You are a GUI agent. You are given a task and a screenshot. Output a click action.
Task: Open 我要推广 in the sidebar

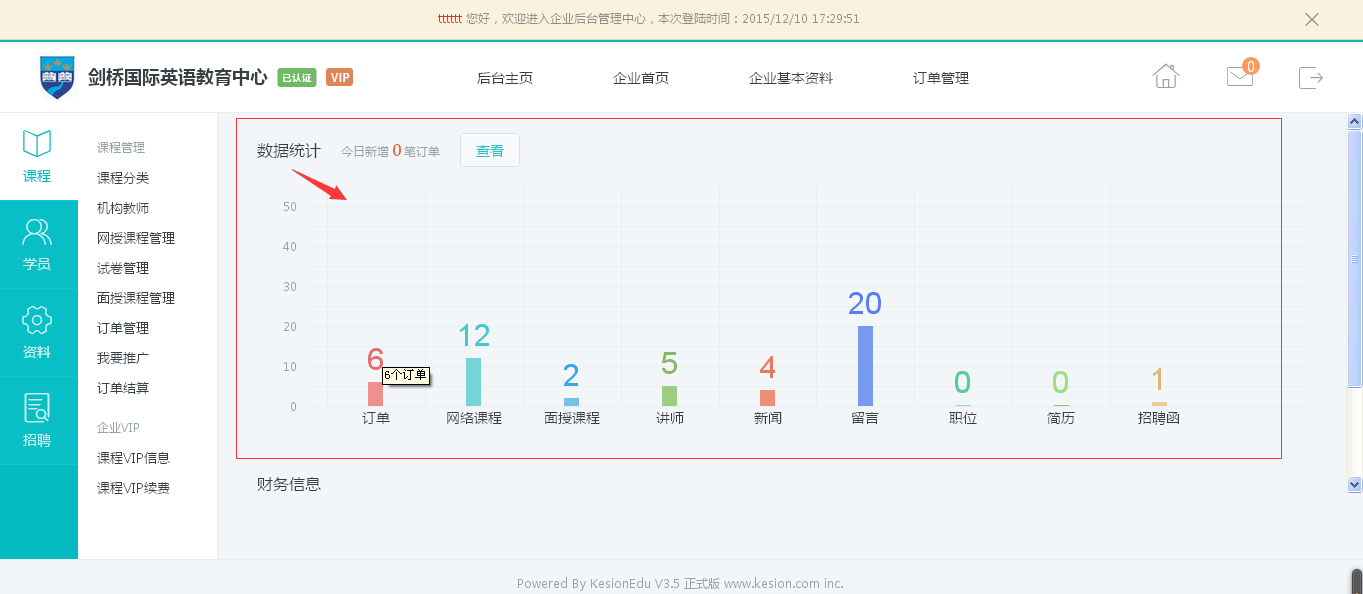coord(122,358)
